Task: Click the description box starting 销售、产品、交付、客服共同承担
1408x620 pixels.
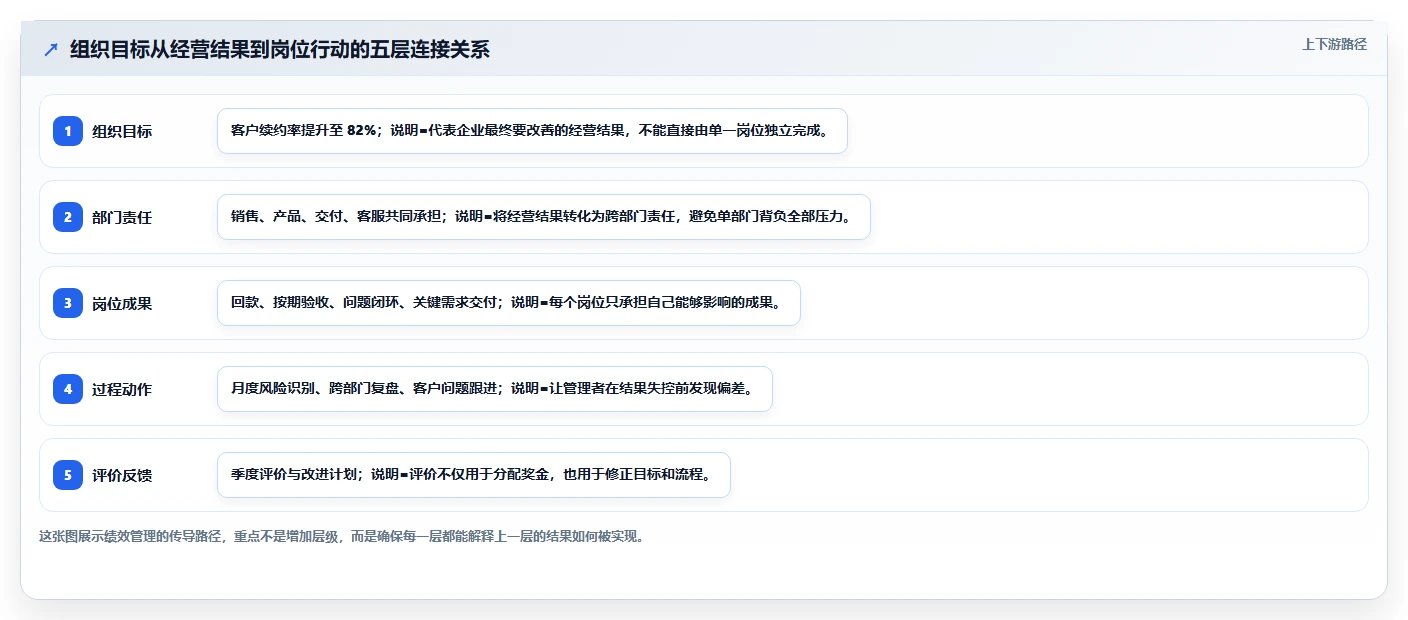Action: tap(544, 217)
